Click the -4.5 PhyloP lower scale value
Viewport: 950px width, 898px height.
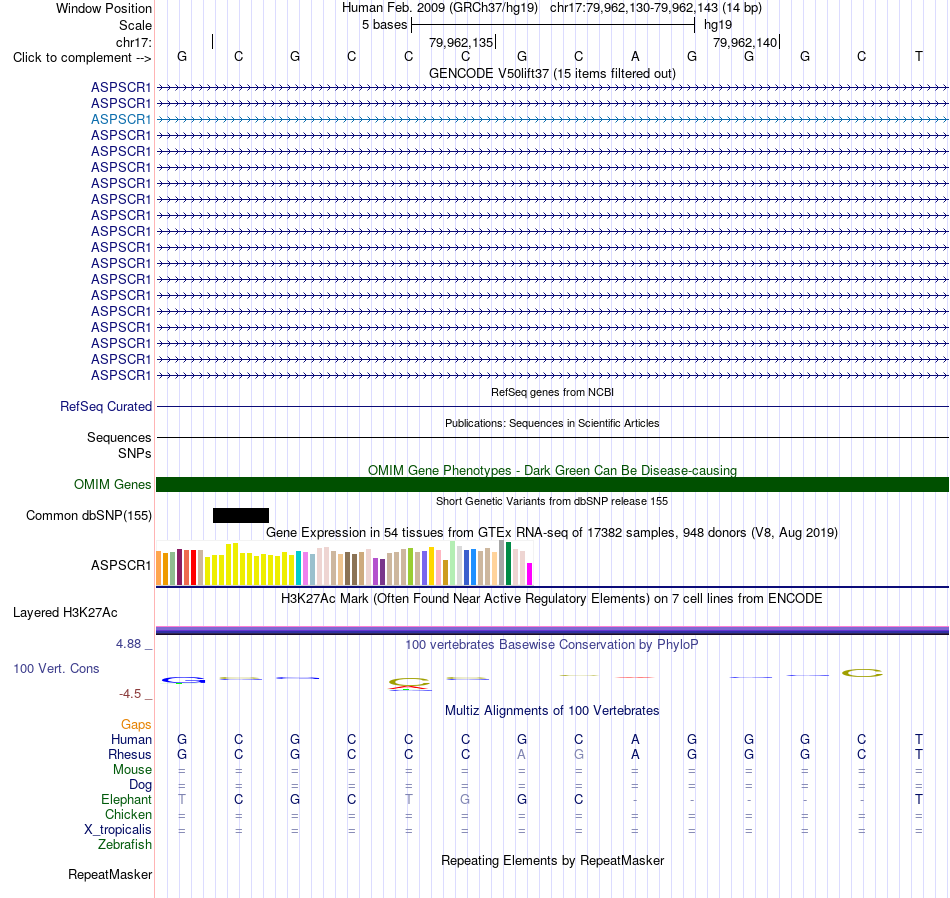coord(130,694)
